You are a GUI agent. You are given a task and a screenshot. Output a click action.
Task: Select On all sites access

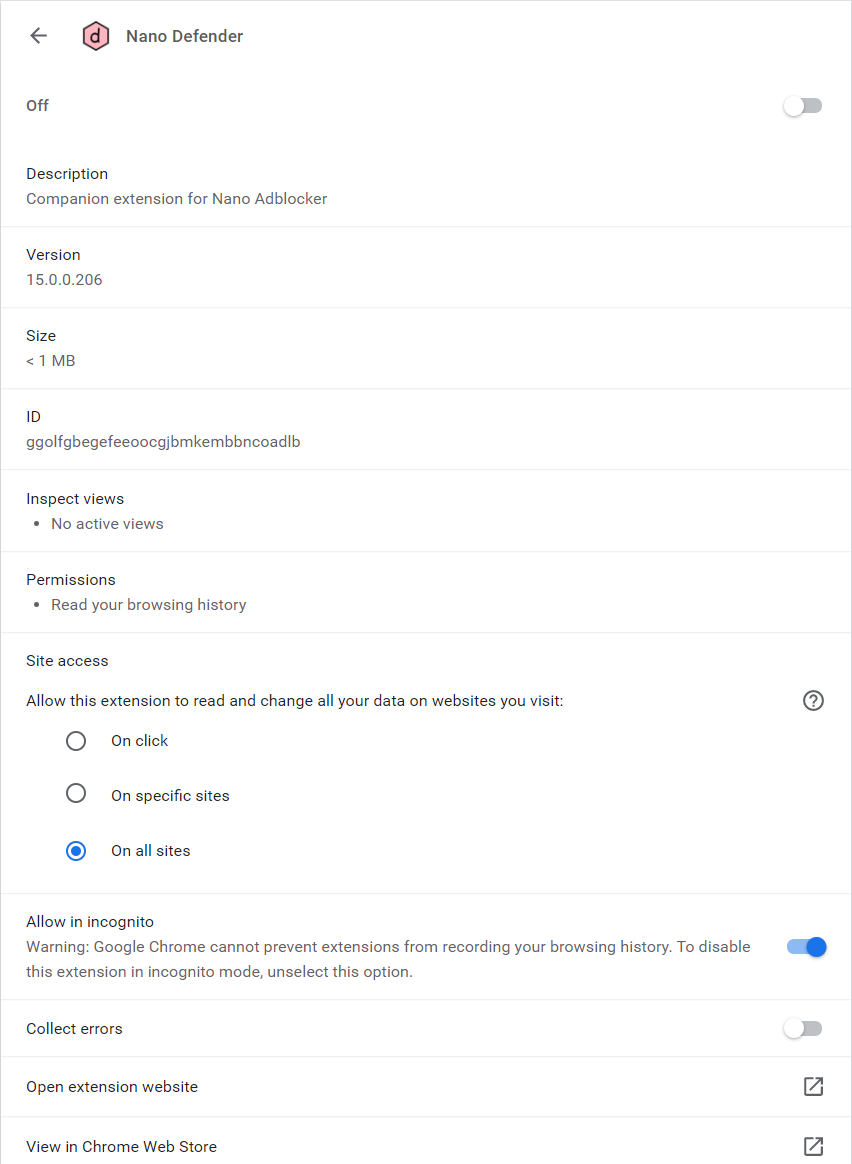tap(76, 851)
